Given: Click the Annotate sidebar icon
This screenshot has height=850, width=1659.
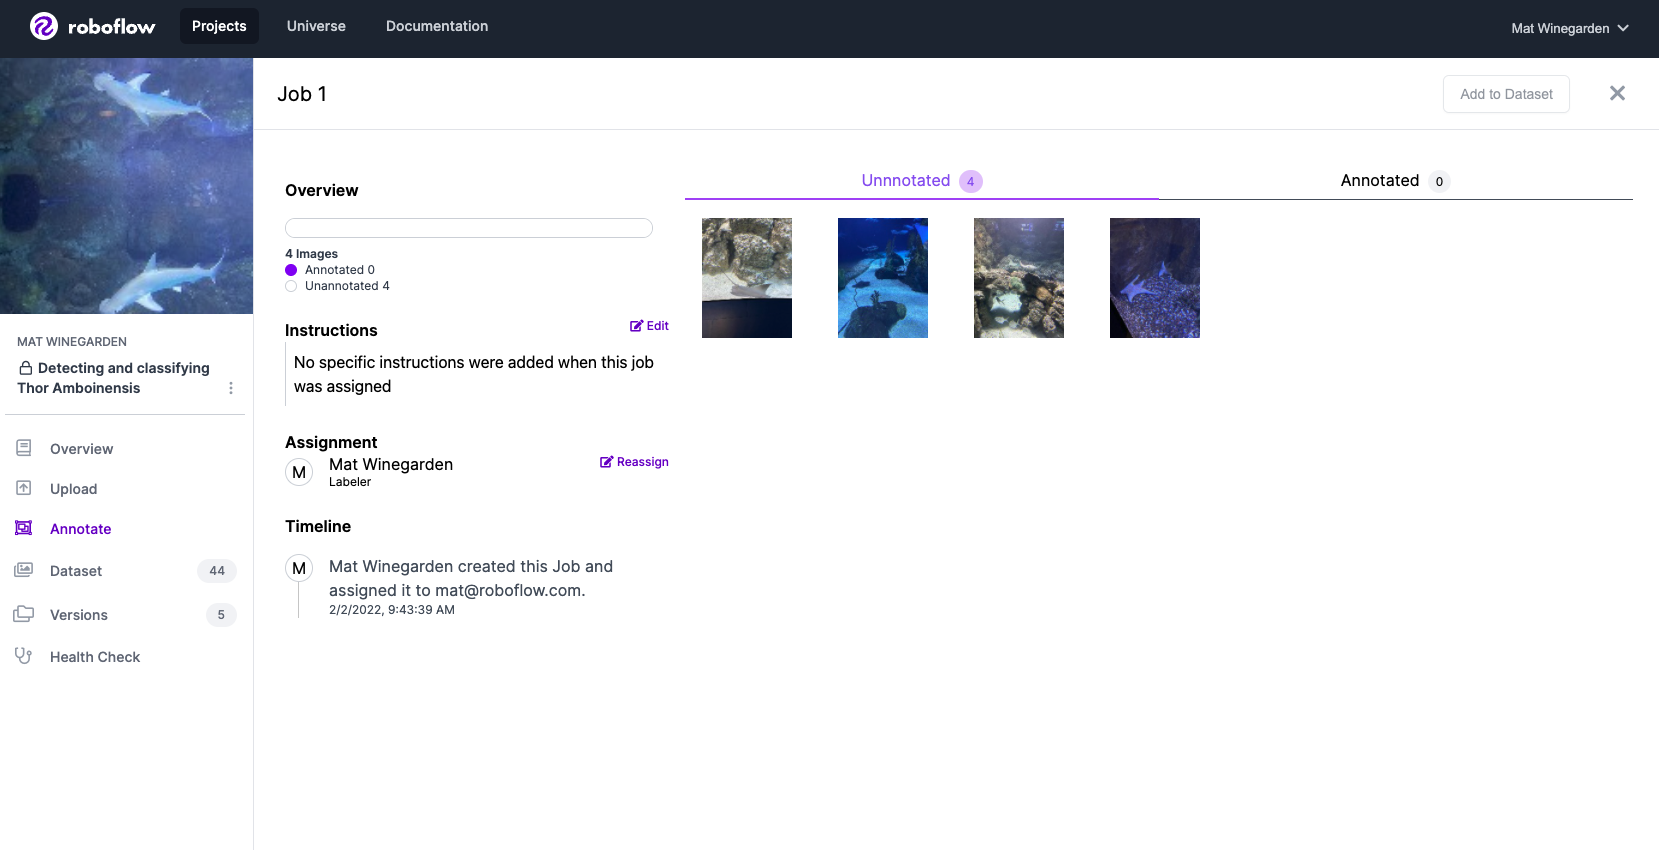Looking at the screenshot, I should (x=24, y=528).
